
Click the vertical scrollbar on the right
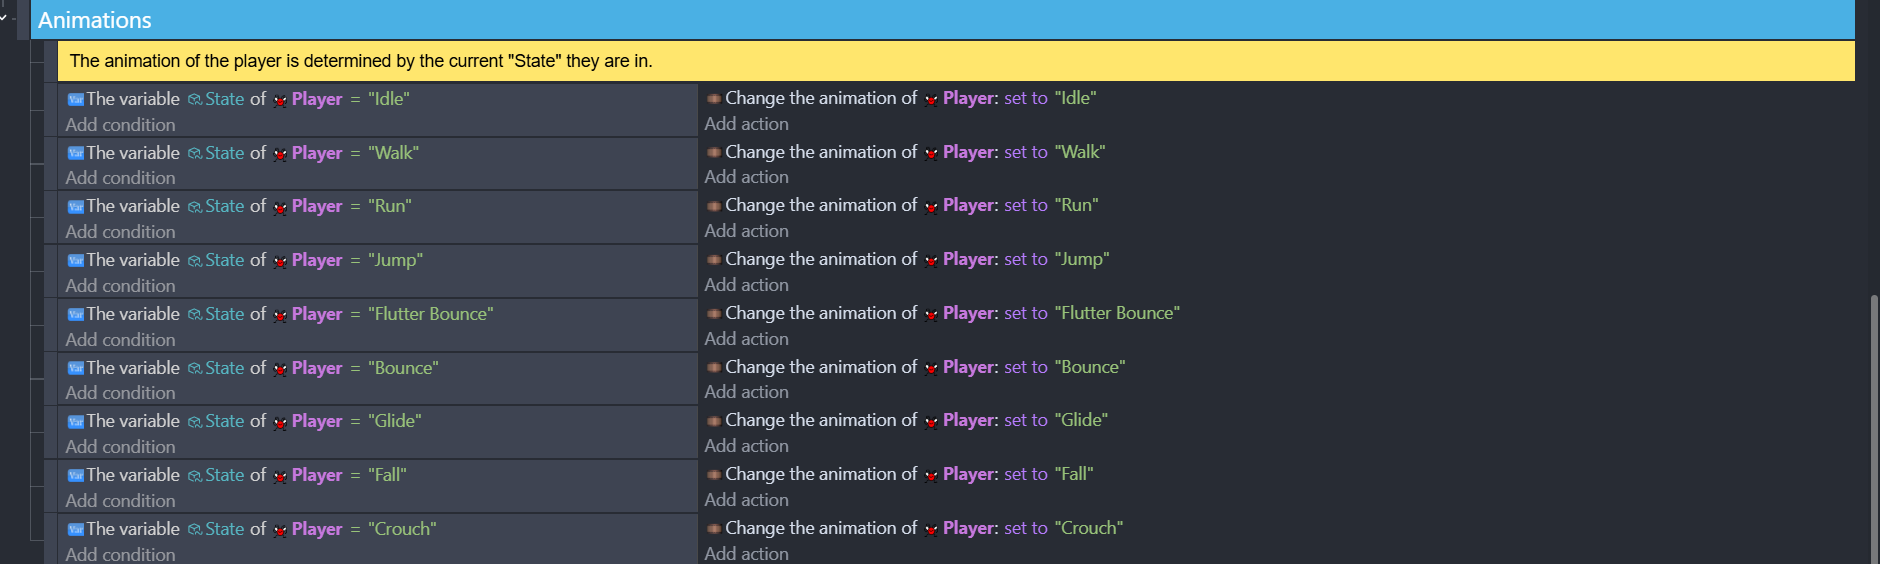click(1873, 430)
